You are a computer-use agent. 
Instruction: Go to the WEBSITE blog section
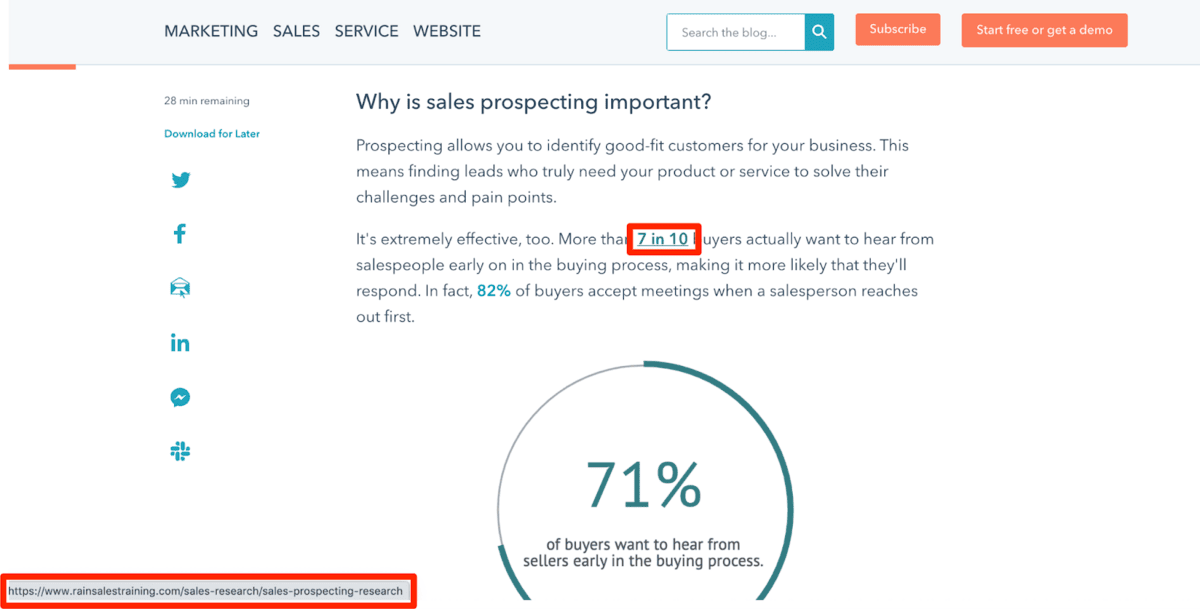pos(447,31)
